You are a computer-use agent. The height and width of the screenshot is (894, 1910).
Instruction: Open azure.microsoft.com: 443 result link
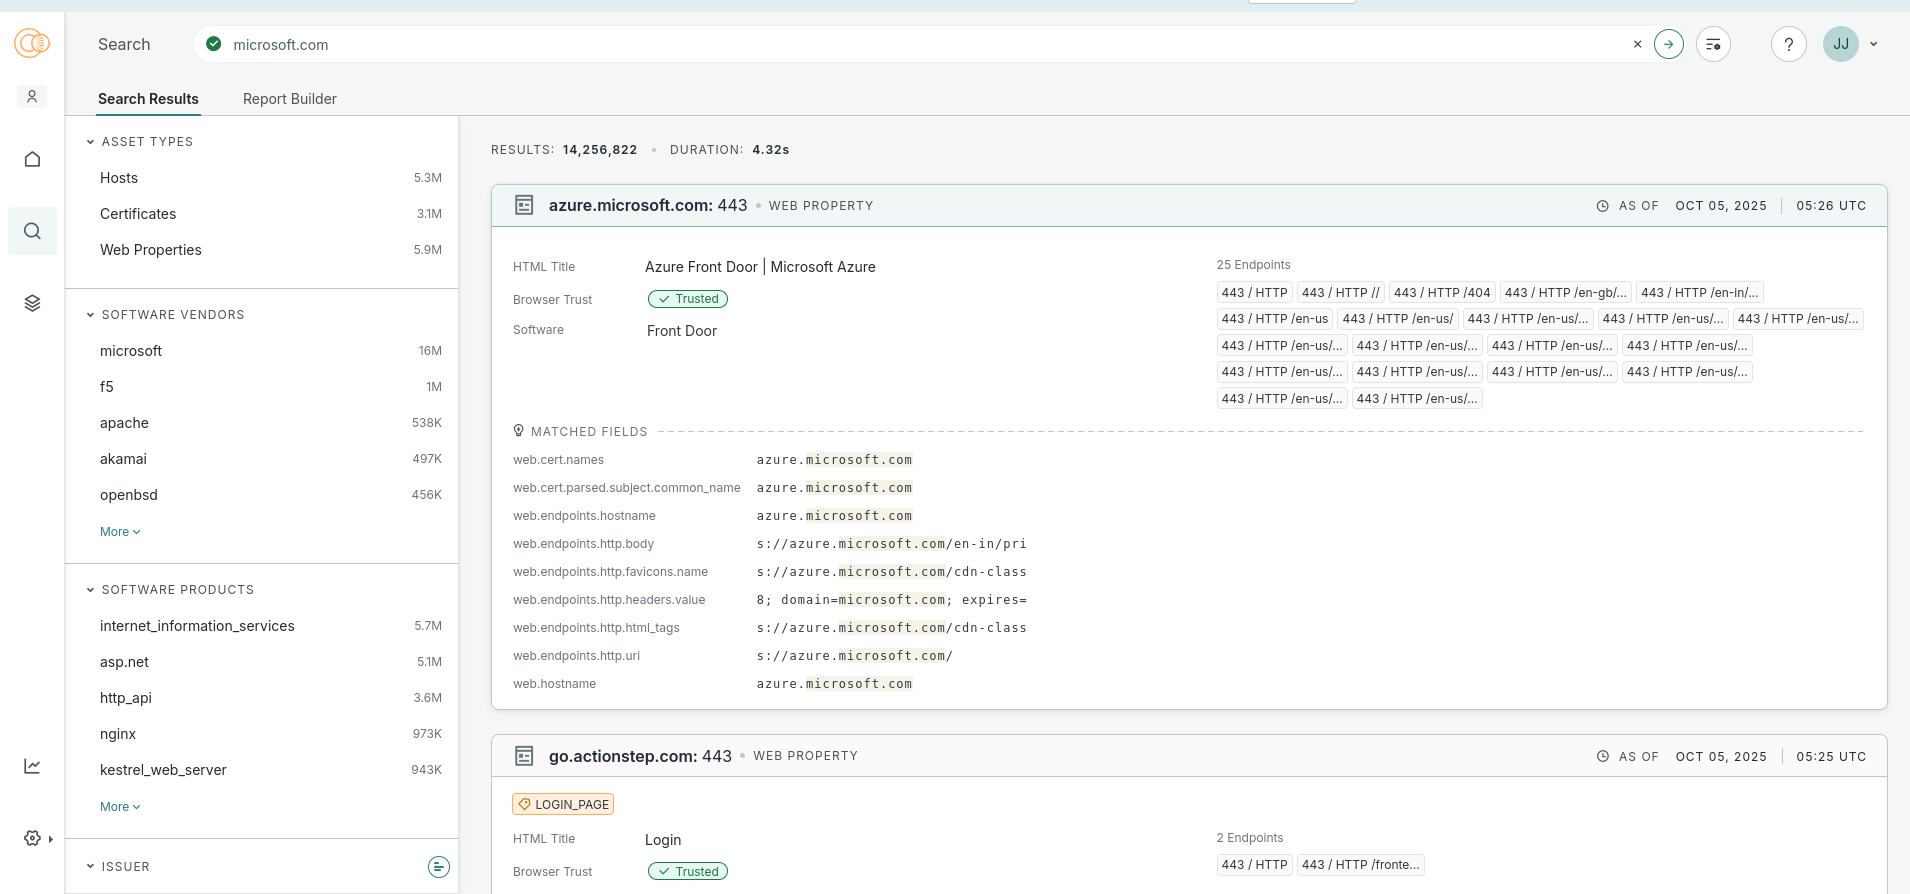(648, 205)
